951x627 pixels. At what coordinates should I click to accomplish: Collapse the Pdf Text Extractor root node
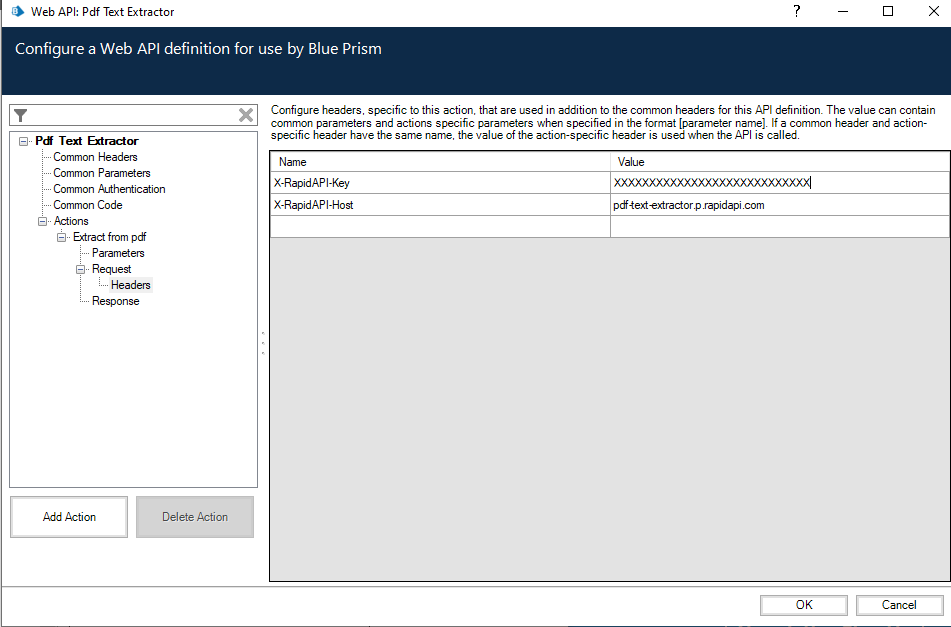point(24,141)
